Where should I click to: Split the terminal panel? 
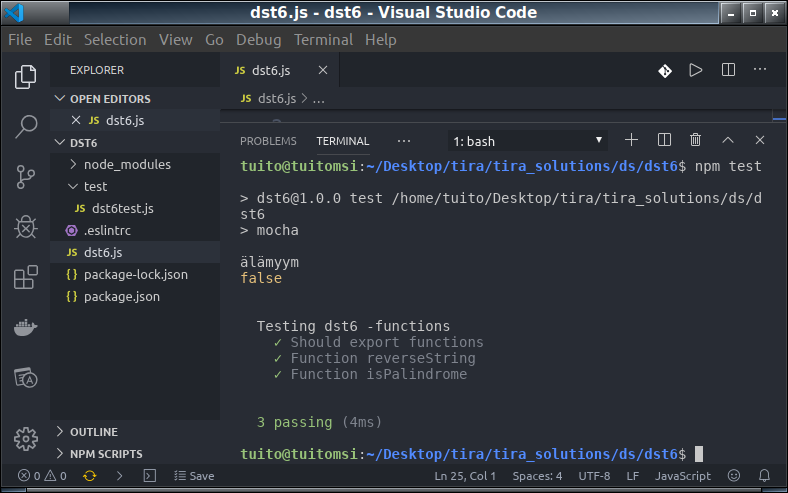point(664,140)
